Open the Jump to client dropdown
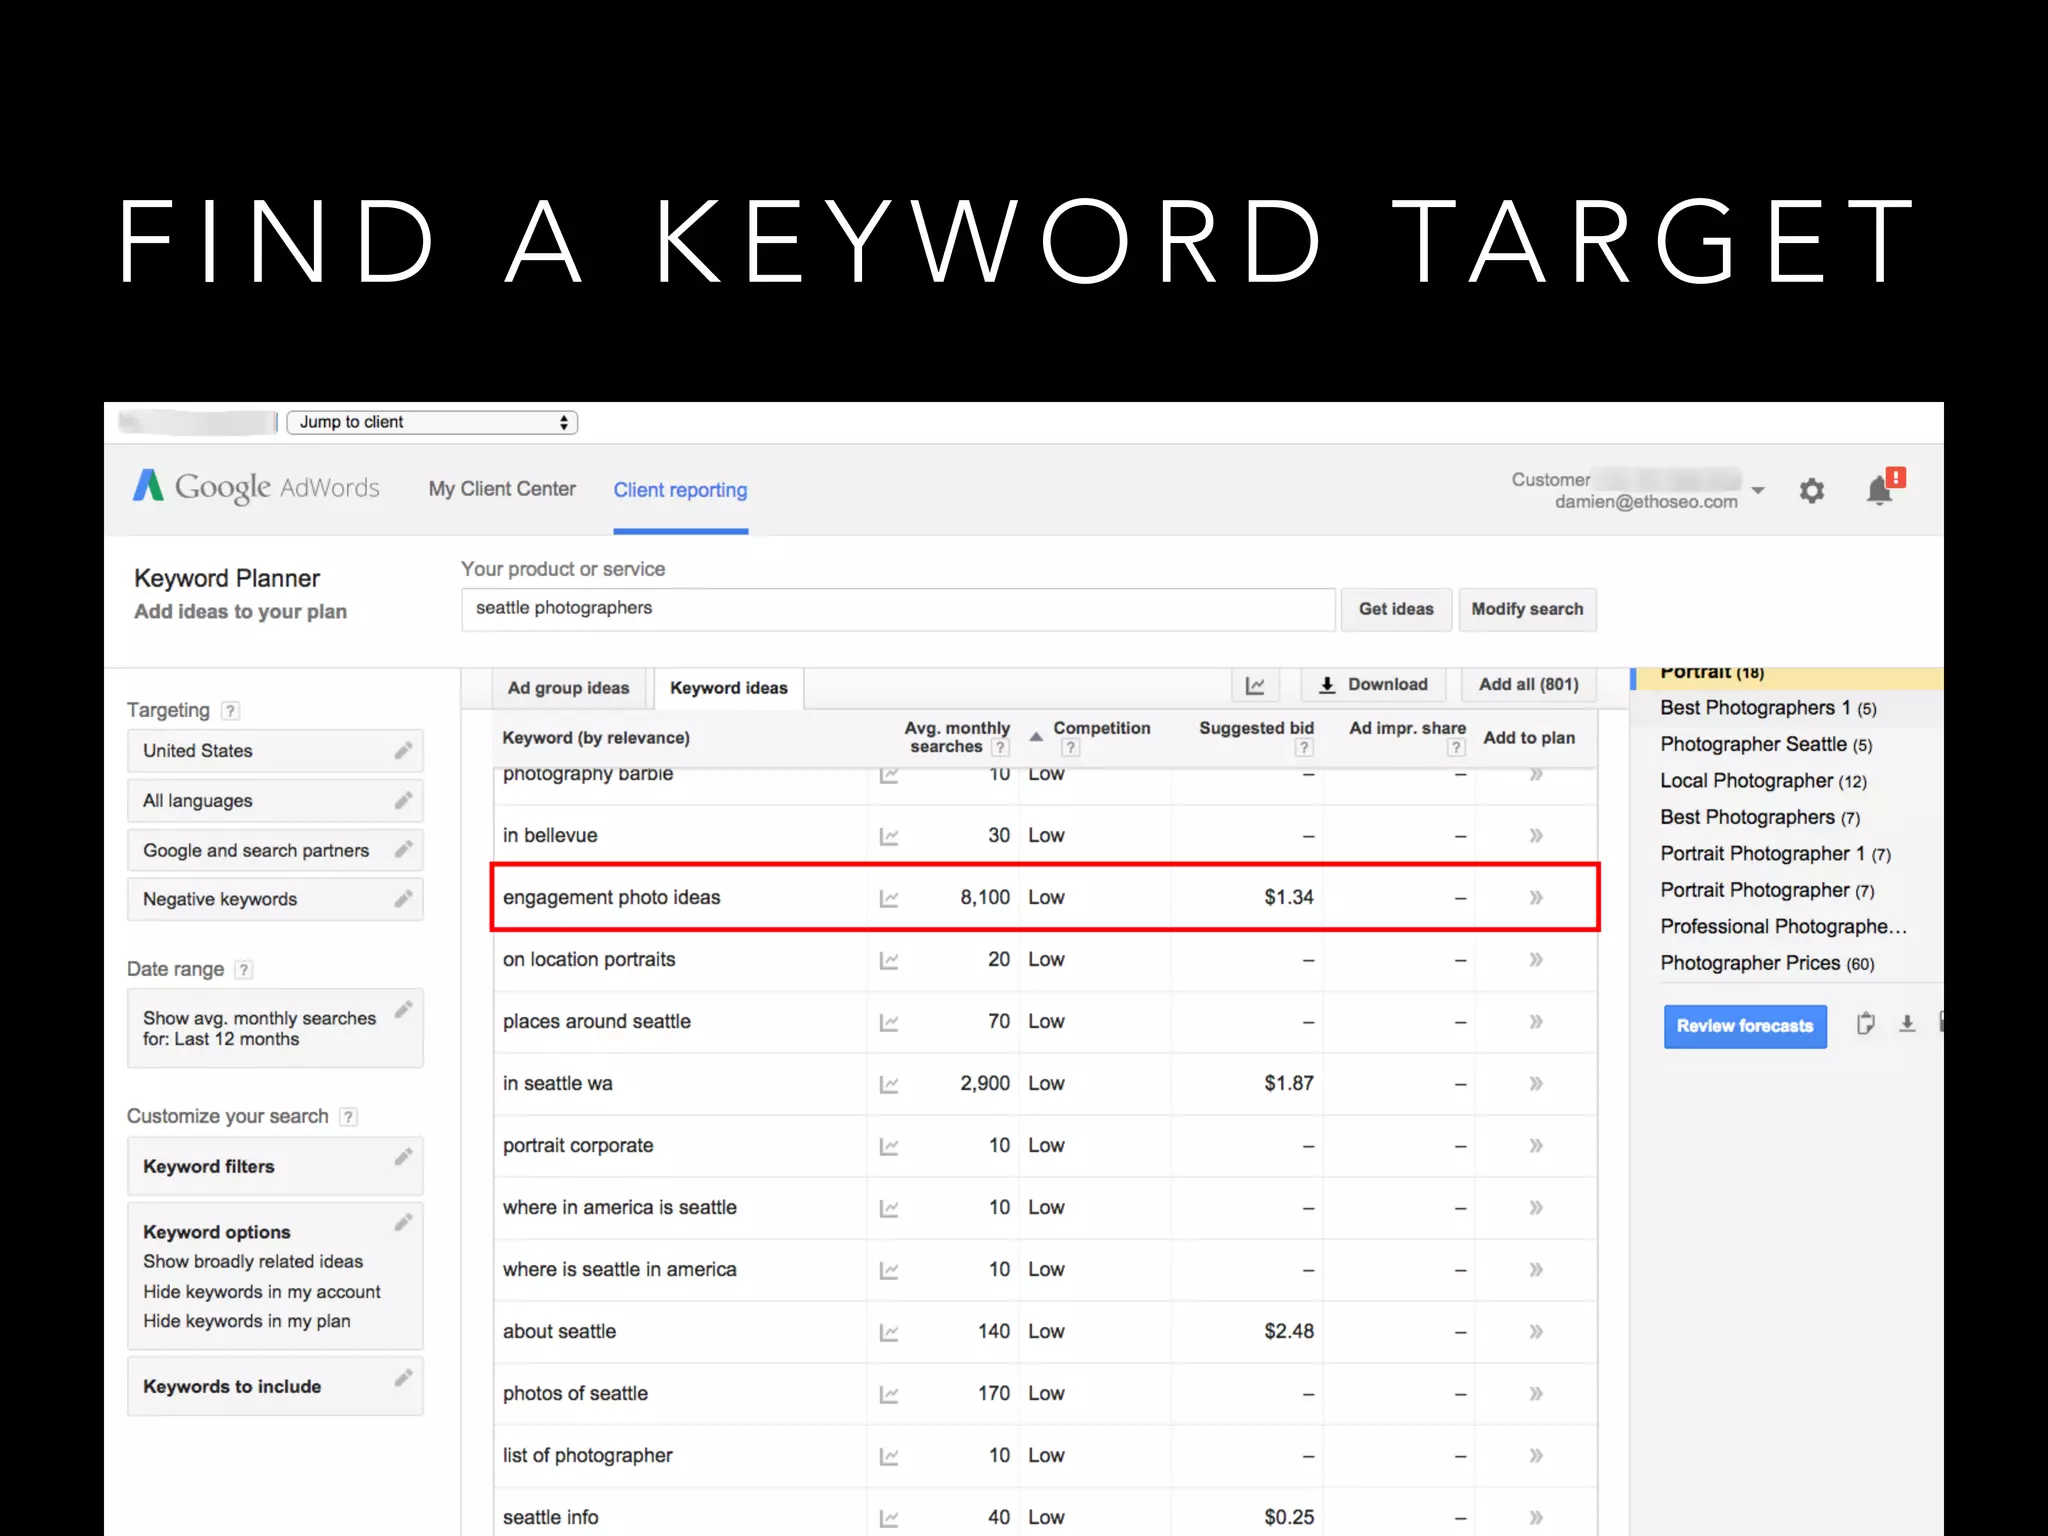This screenshot has height=1536, width=2048. point(432,422)
